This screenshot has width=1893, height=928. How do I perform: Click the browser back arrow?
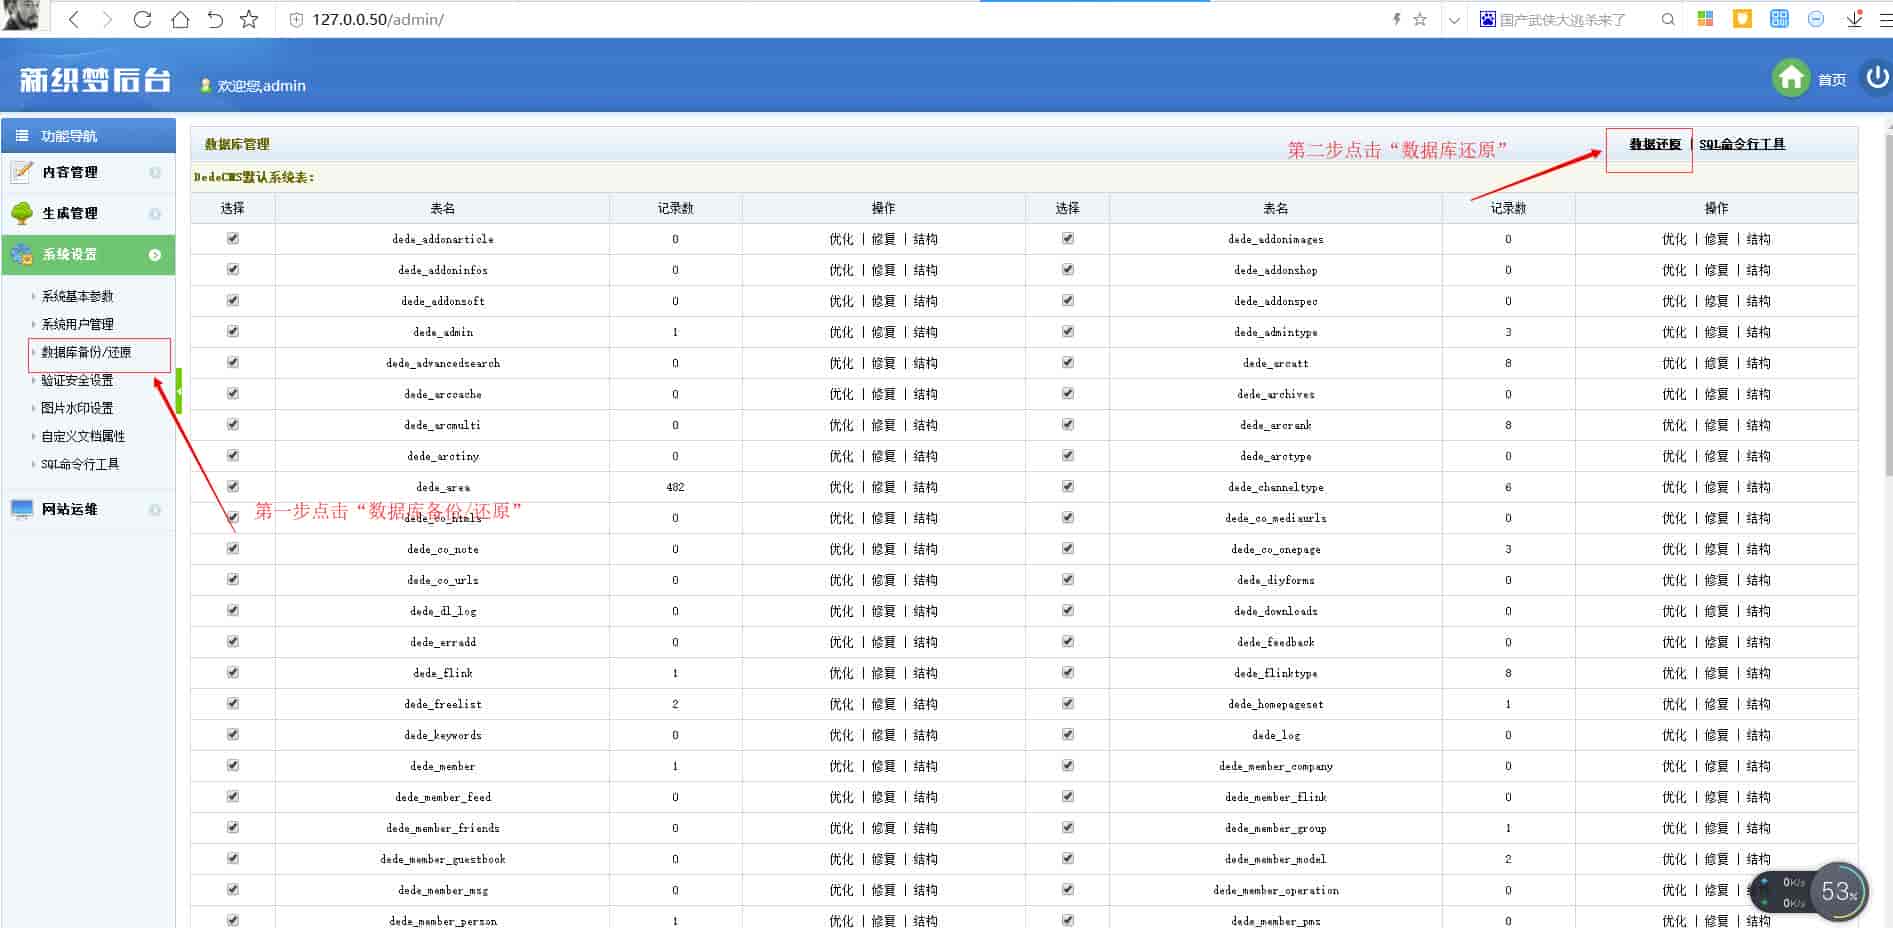click(73, 19)
